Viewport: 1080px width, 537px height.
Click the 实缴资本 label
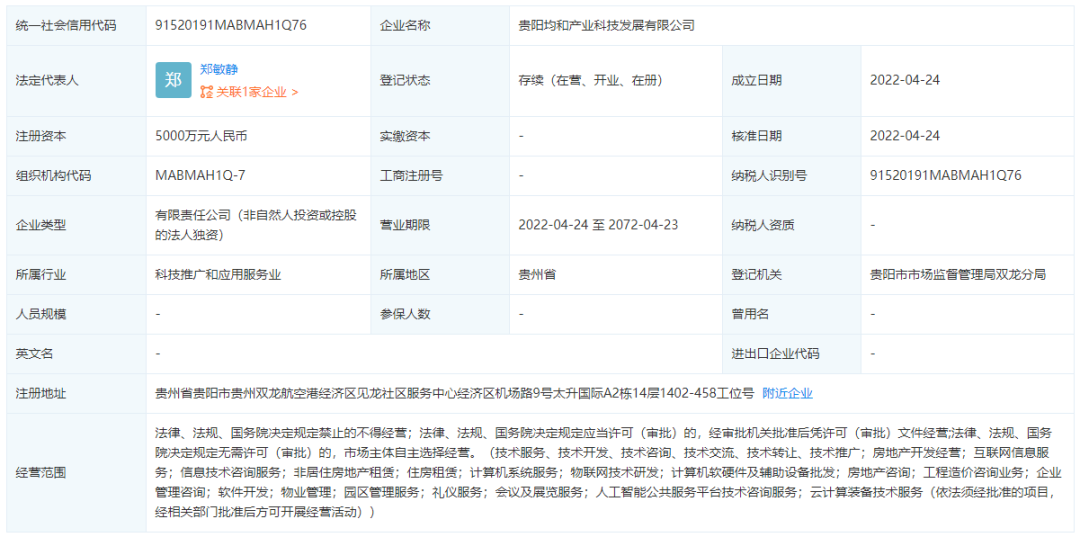click(x=405, y=136)
